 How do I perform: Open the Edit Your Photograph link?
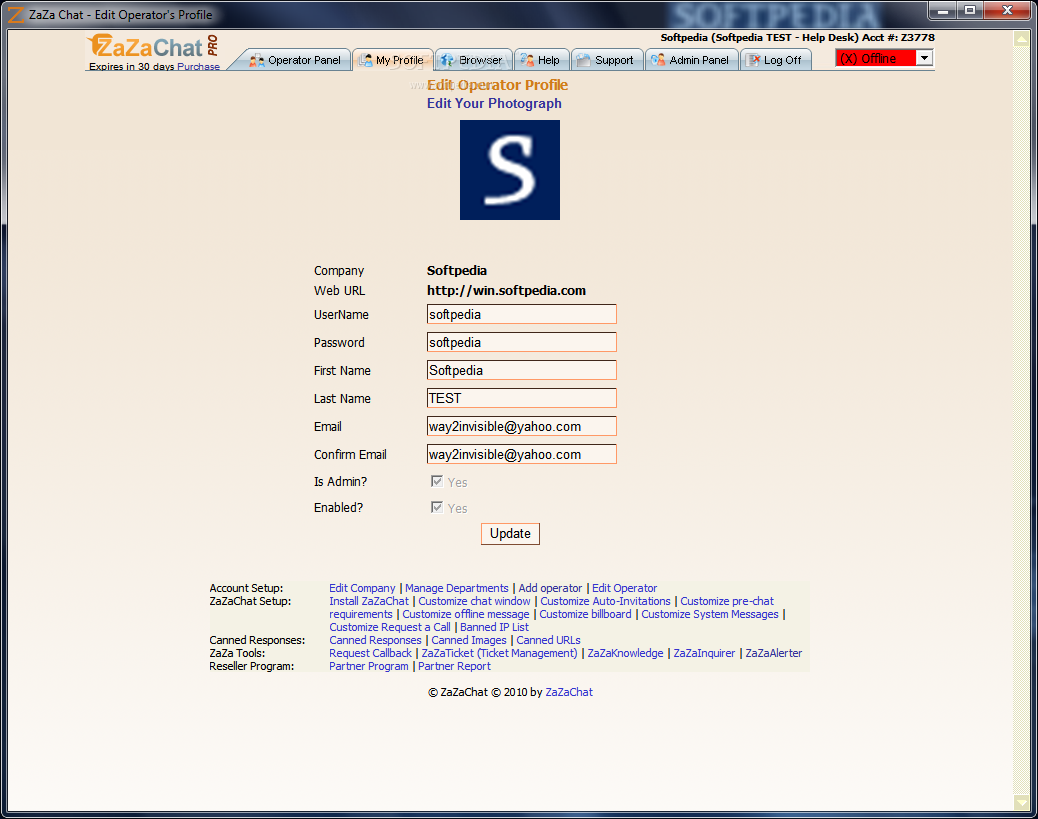click(x=494, y=103)
